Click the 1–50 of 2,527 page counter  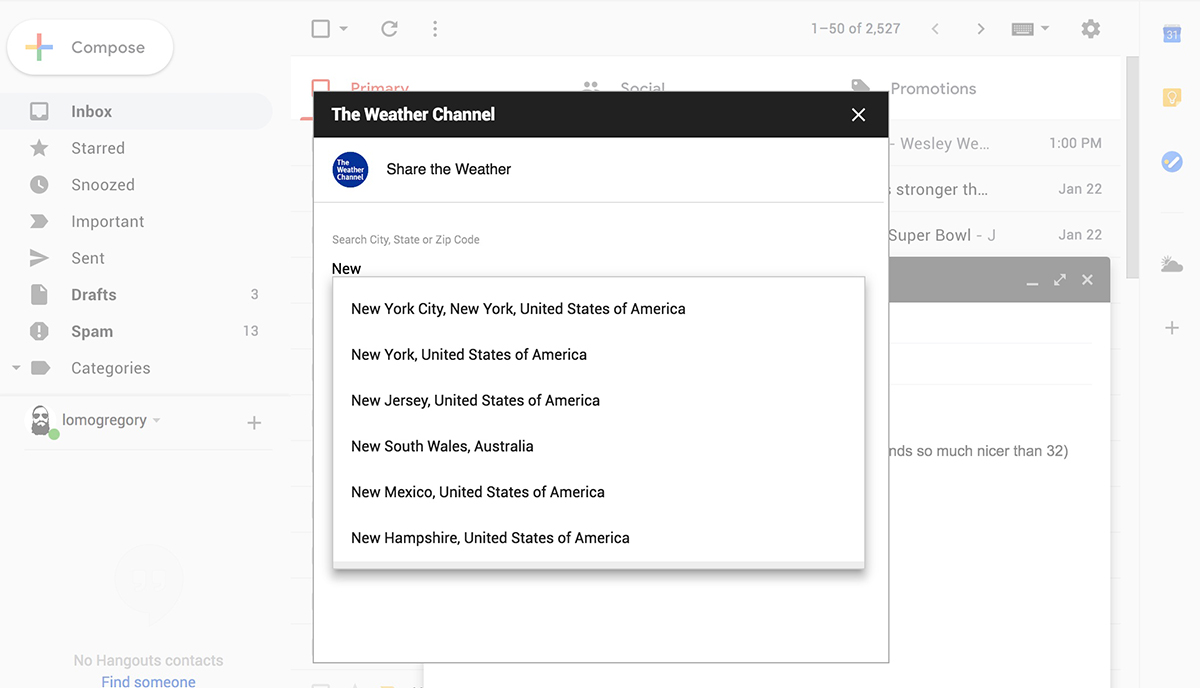click(856, 29)
